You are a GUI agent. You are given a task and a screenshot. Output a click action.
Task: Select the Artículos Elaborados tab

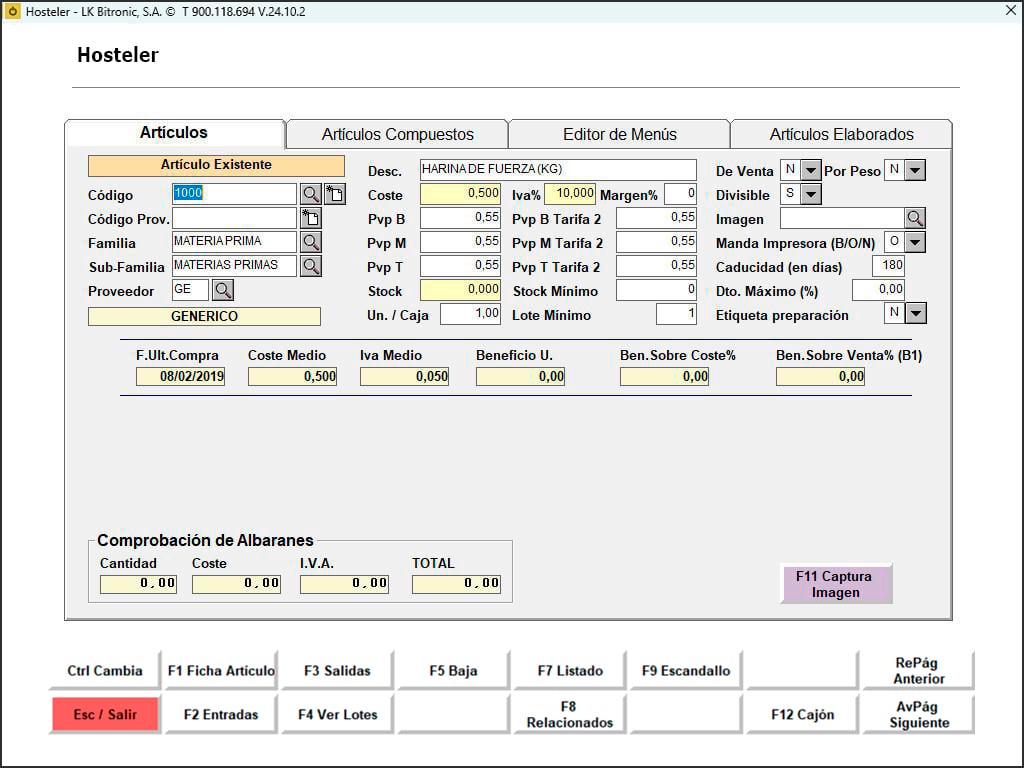[841, 134]
